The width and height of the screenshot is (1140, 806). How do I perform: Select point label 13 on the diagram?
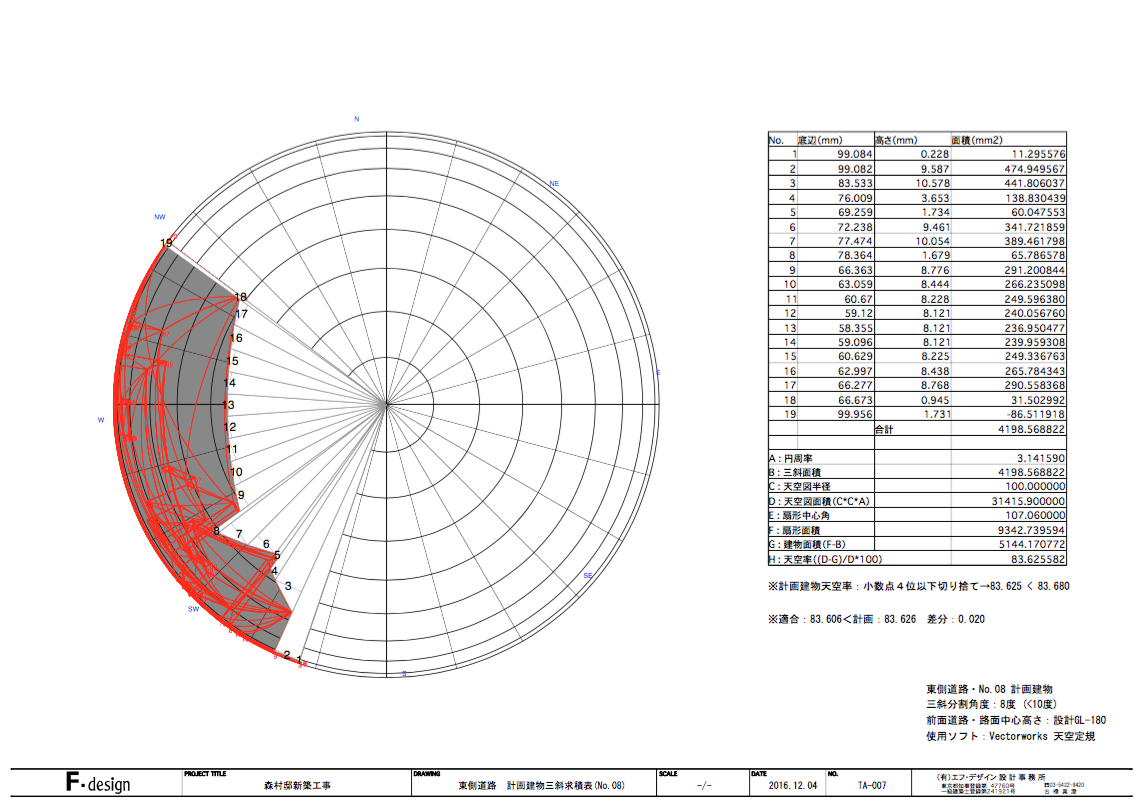click(x=228, y=405)
